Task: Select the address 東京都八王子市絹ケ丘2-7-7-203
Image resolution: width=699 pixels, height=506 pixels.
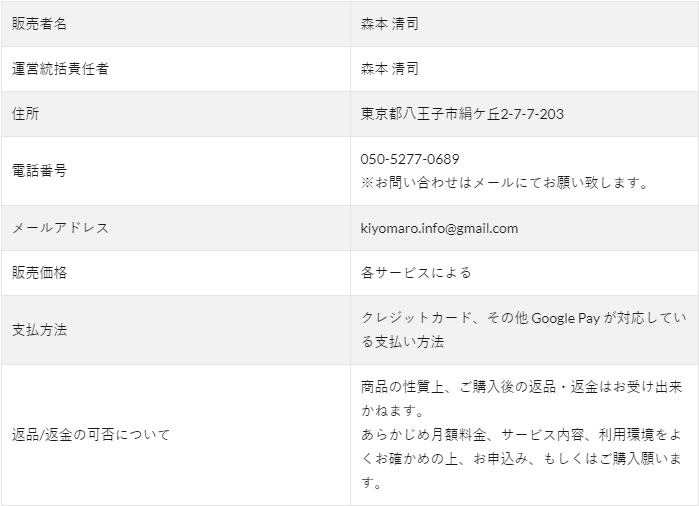Action: [462, 114]
